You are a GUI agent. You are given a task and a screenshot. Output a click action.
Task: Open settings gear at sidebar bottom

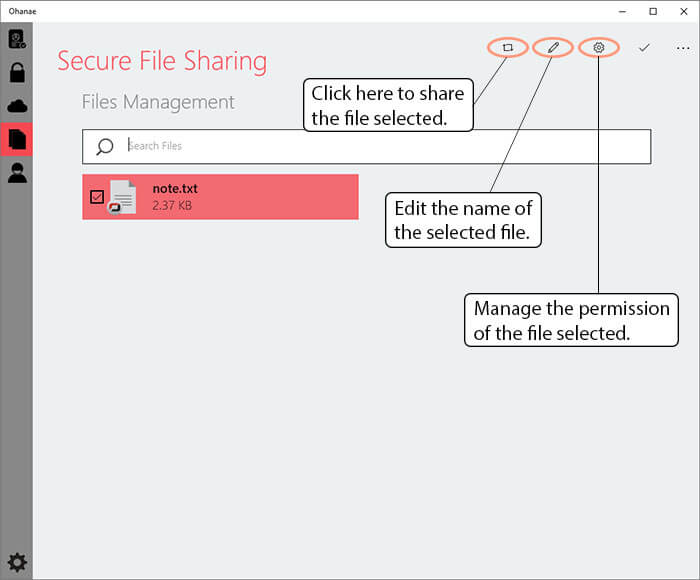17,562
